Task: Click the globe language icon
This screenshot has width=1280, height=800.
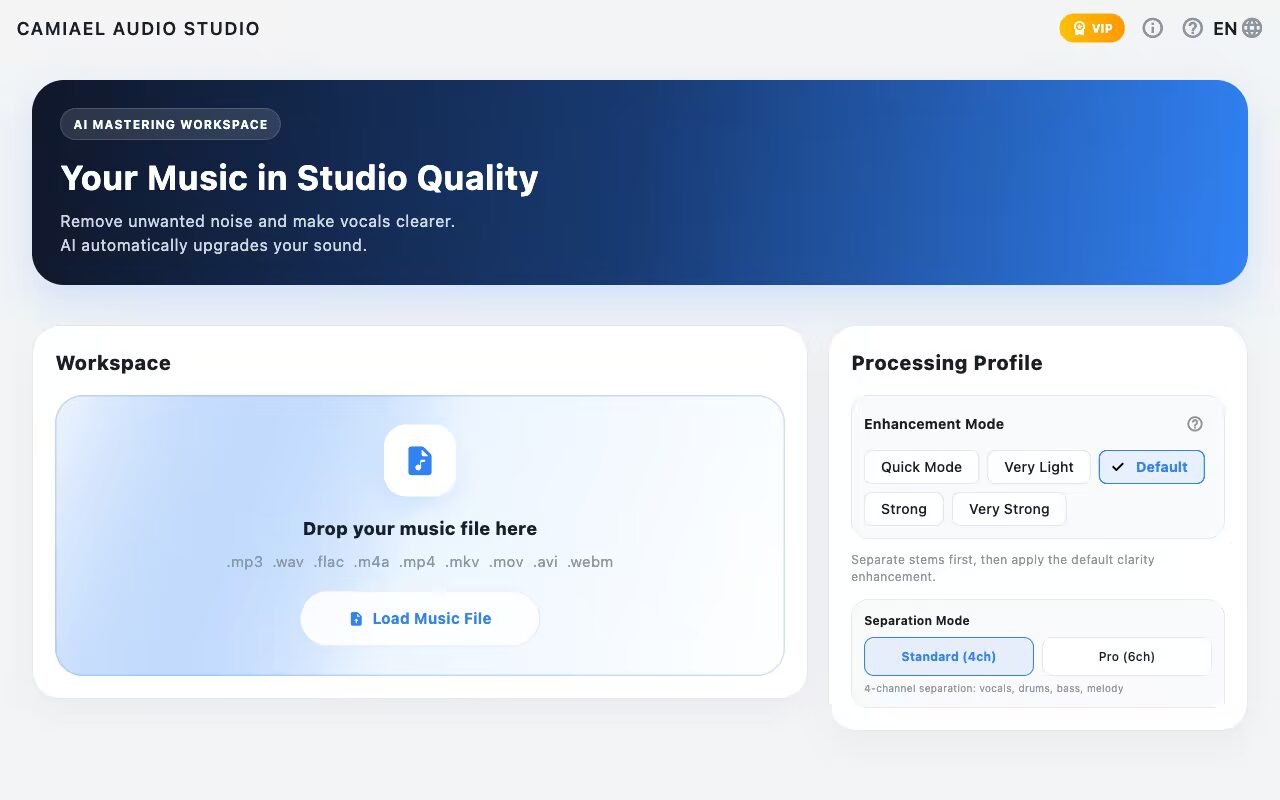Action: pyautogui.click(x=1252, y=28)
